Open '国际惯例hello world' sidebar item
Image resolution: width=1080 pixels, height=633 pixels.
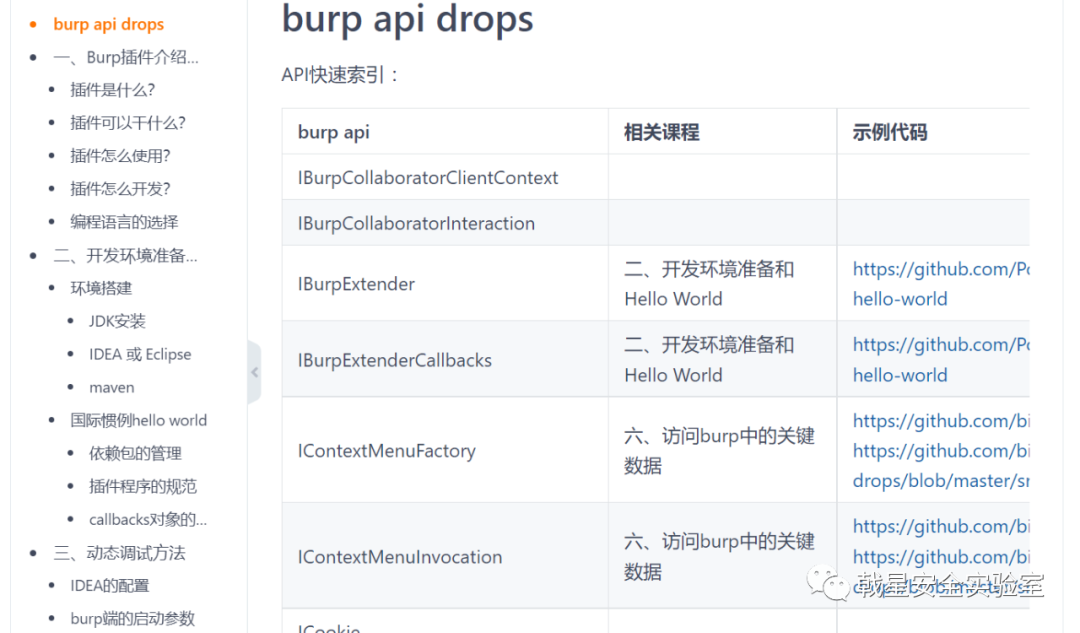pyautogui.click(x=138, y=421)
